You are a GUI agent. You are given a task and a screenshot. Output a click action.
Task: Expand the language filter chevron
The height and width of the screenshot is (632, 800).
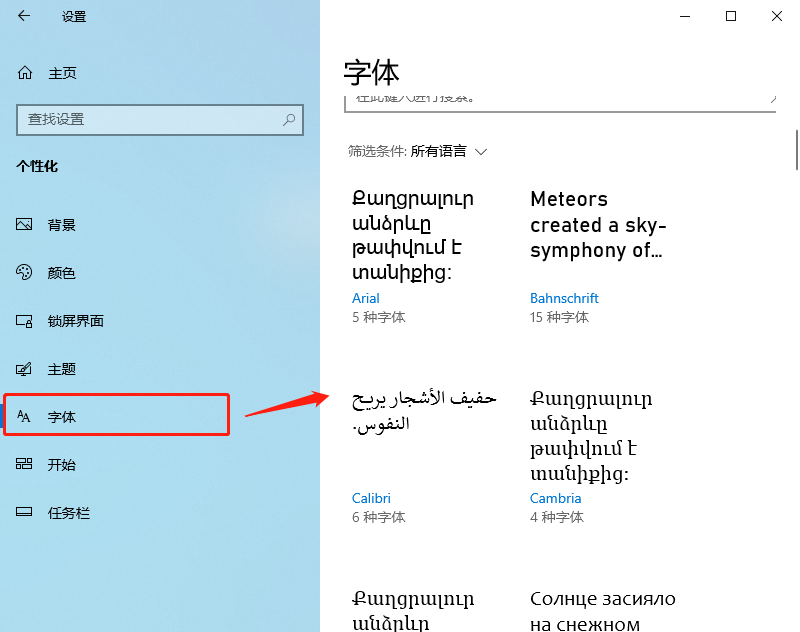(481, 151)
